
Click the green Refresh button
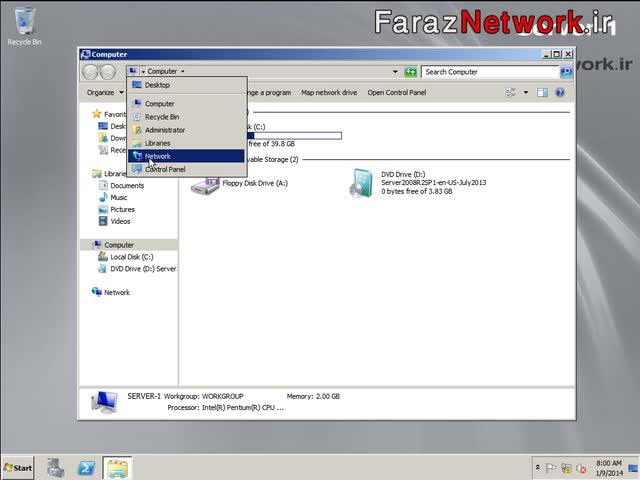pos(410,72)
